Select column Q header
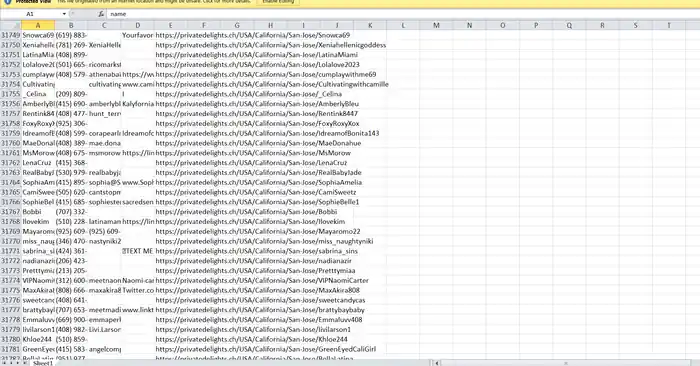 tap(569, 25)
